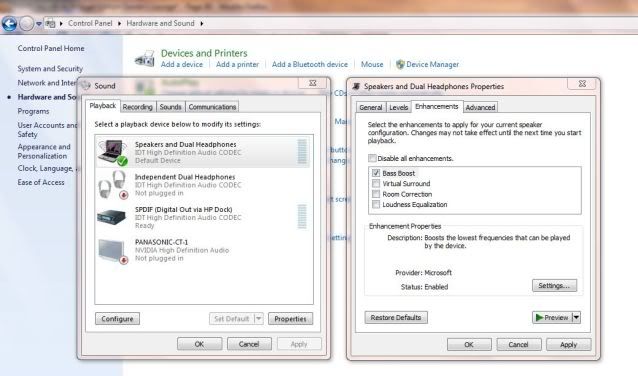Expand the Control Panel breadcrumb arrow
The width and height of the screenshot is (638, 376).
120,24
